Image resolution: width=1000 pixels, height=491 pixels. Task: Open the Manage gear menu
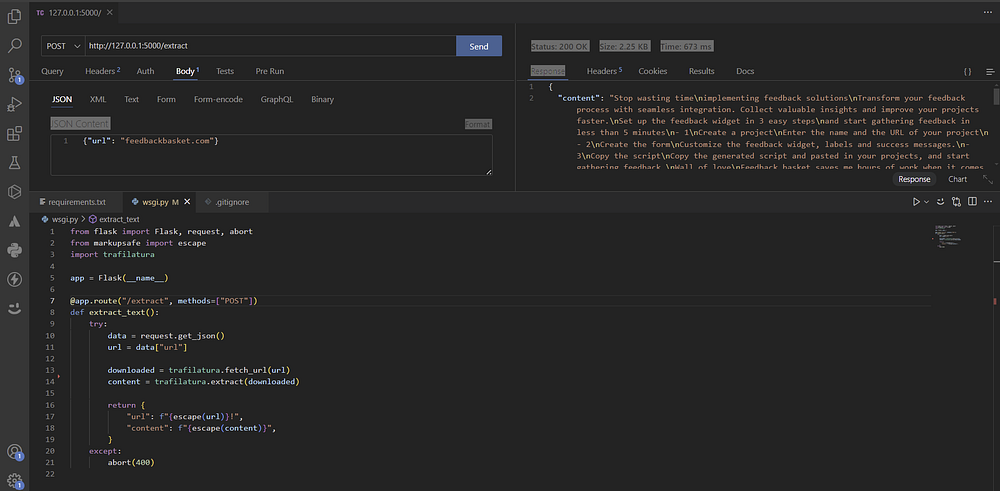pos(15,481)
